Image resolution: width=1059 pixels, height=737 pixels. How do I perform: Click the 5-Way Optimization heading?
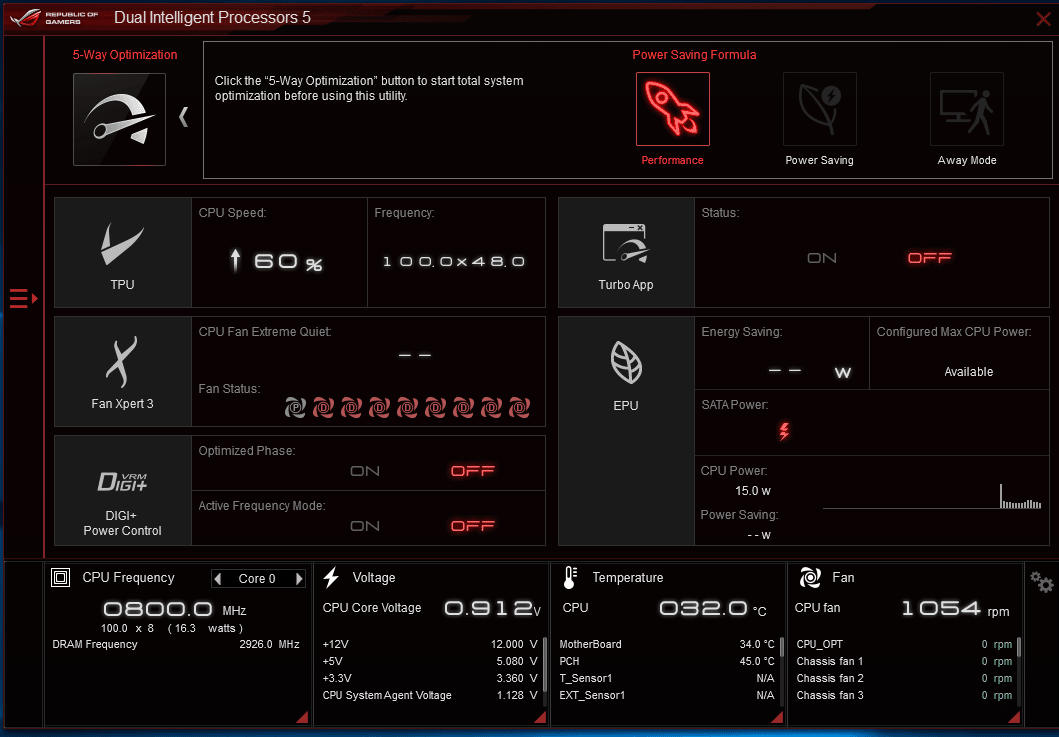125,55
